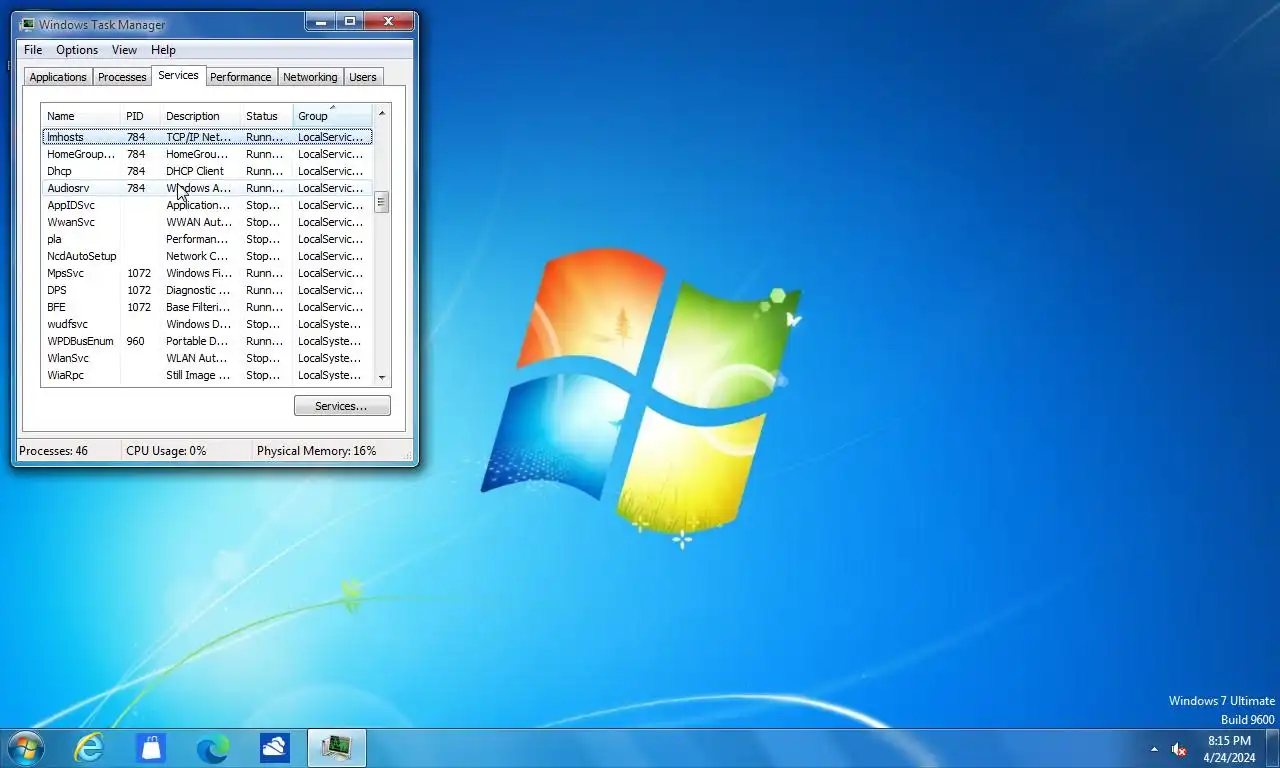Sort by the PID column header

pos(141,116)
